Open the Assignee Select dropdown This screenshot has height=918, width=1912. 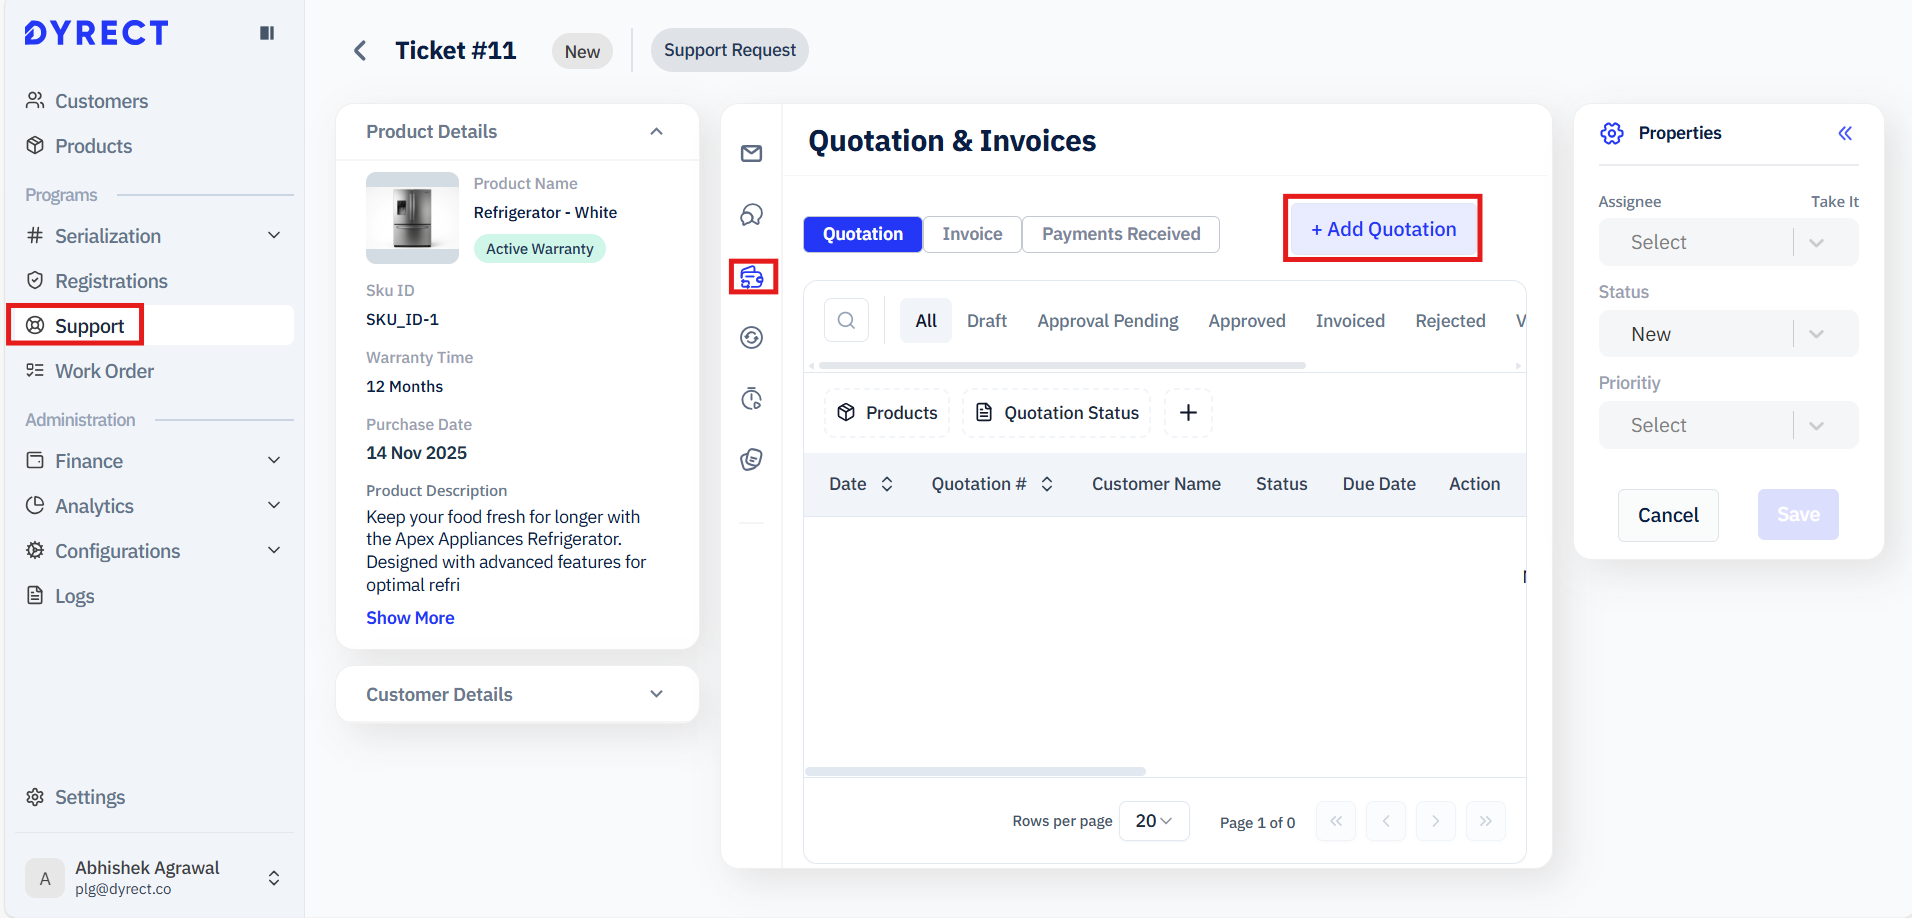[x=1727, y=243]
